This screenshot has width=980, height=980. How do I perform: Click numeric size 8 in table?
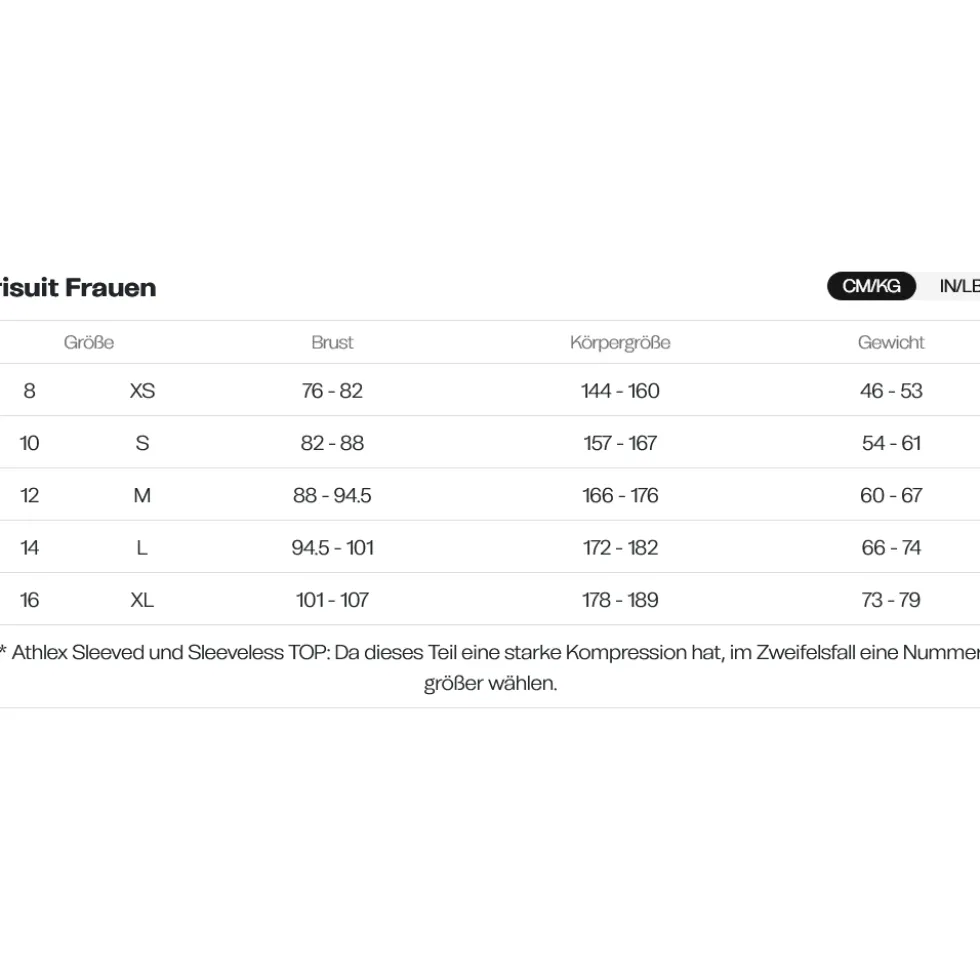(29, 391)
